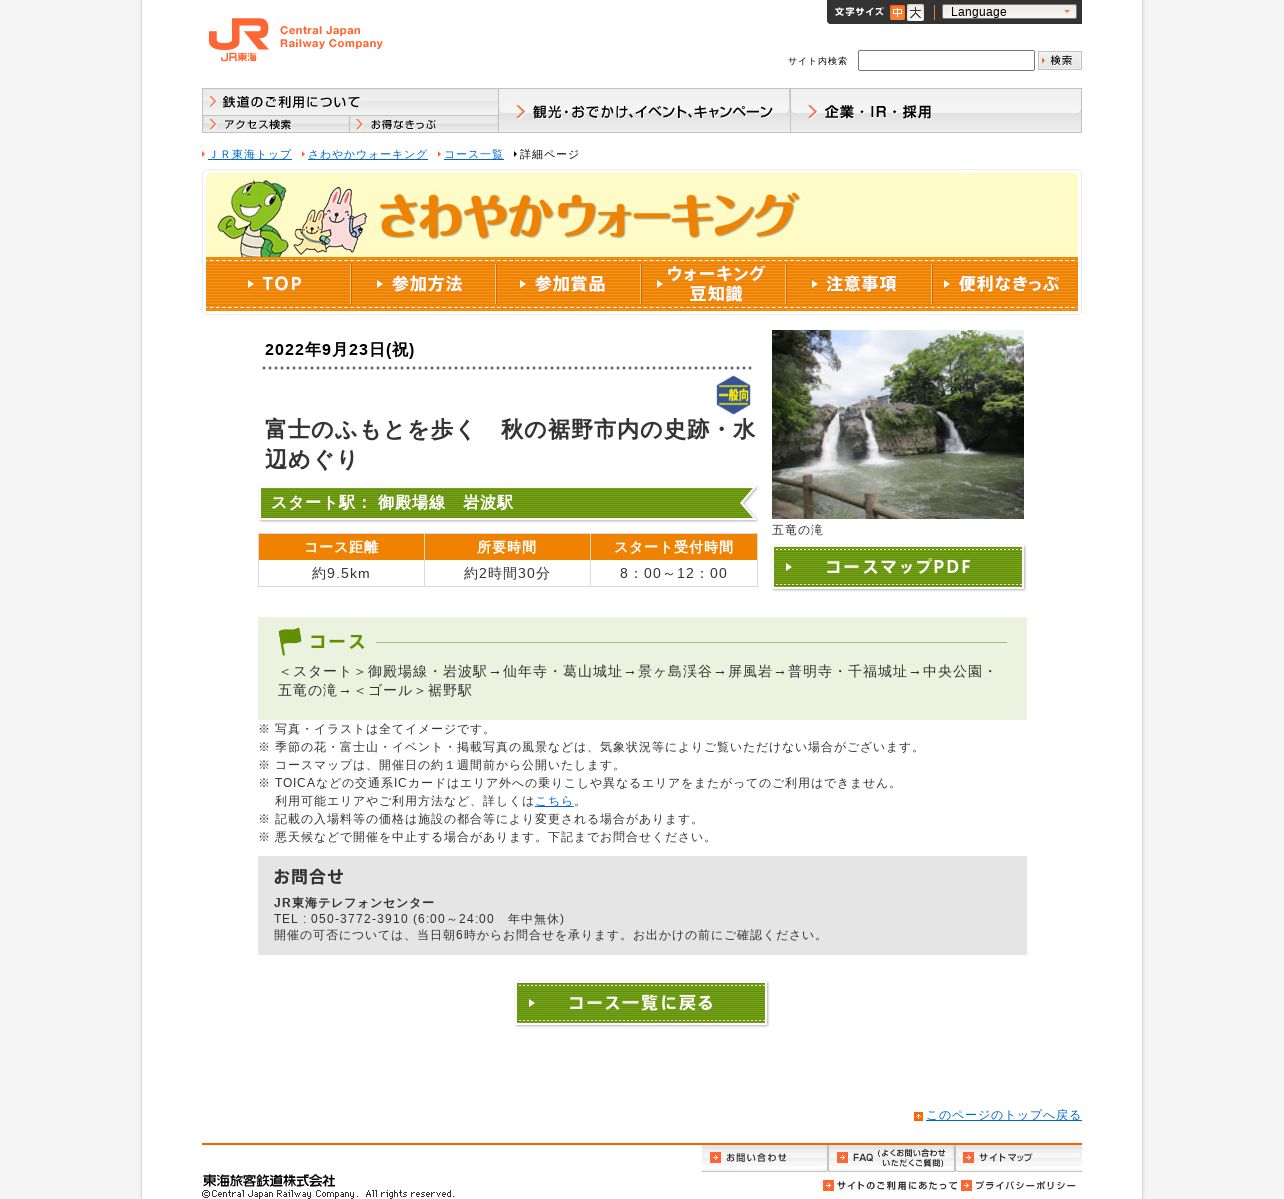
Task: Click the スタート駅 御殿場線 岩波駅 bar
Action: pyautogui.click(x=508, y=503)
